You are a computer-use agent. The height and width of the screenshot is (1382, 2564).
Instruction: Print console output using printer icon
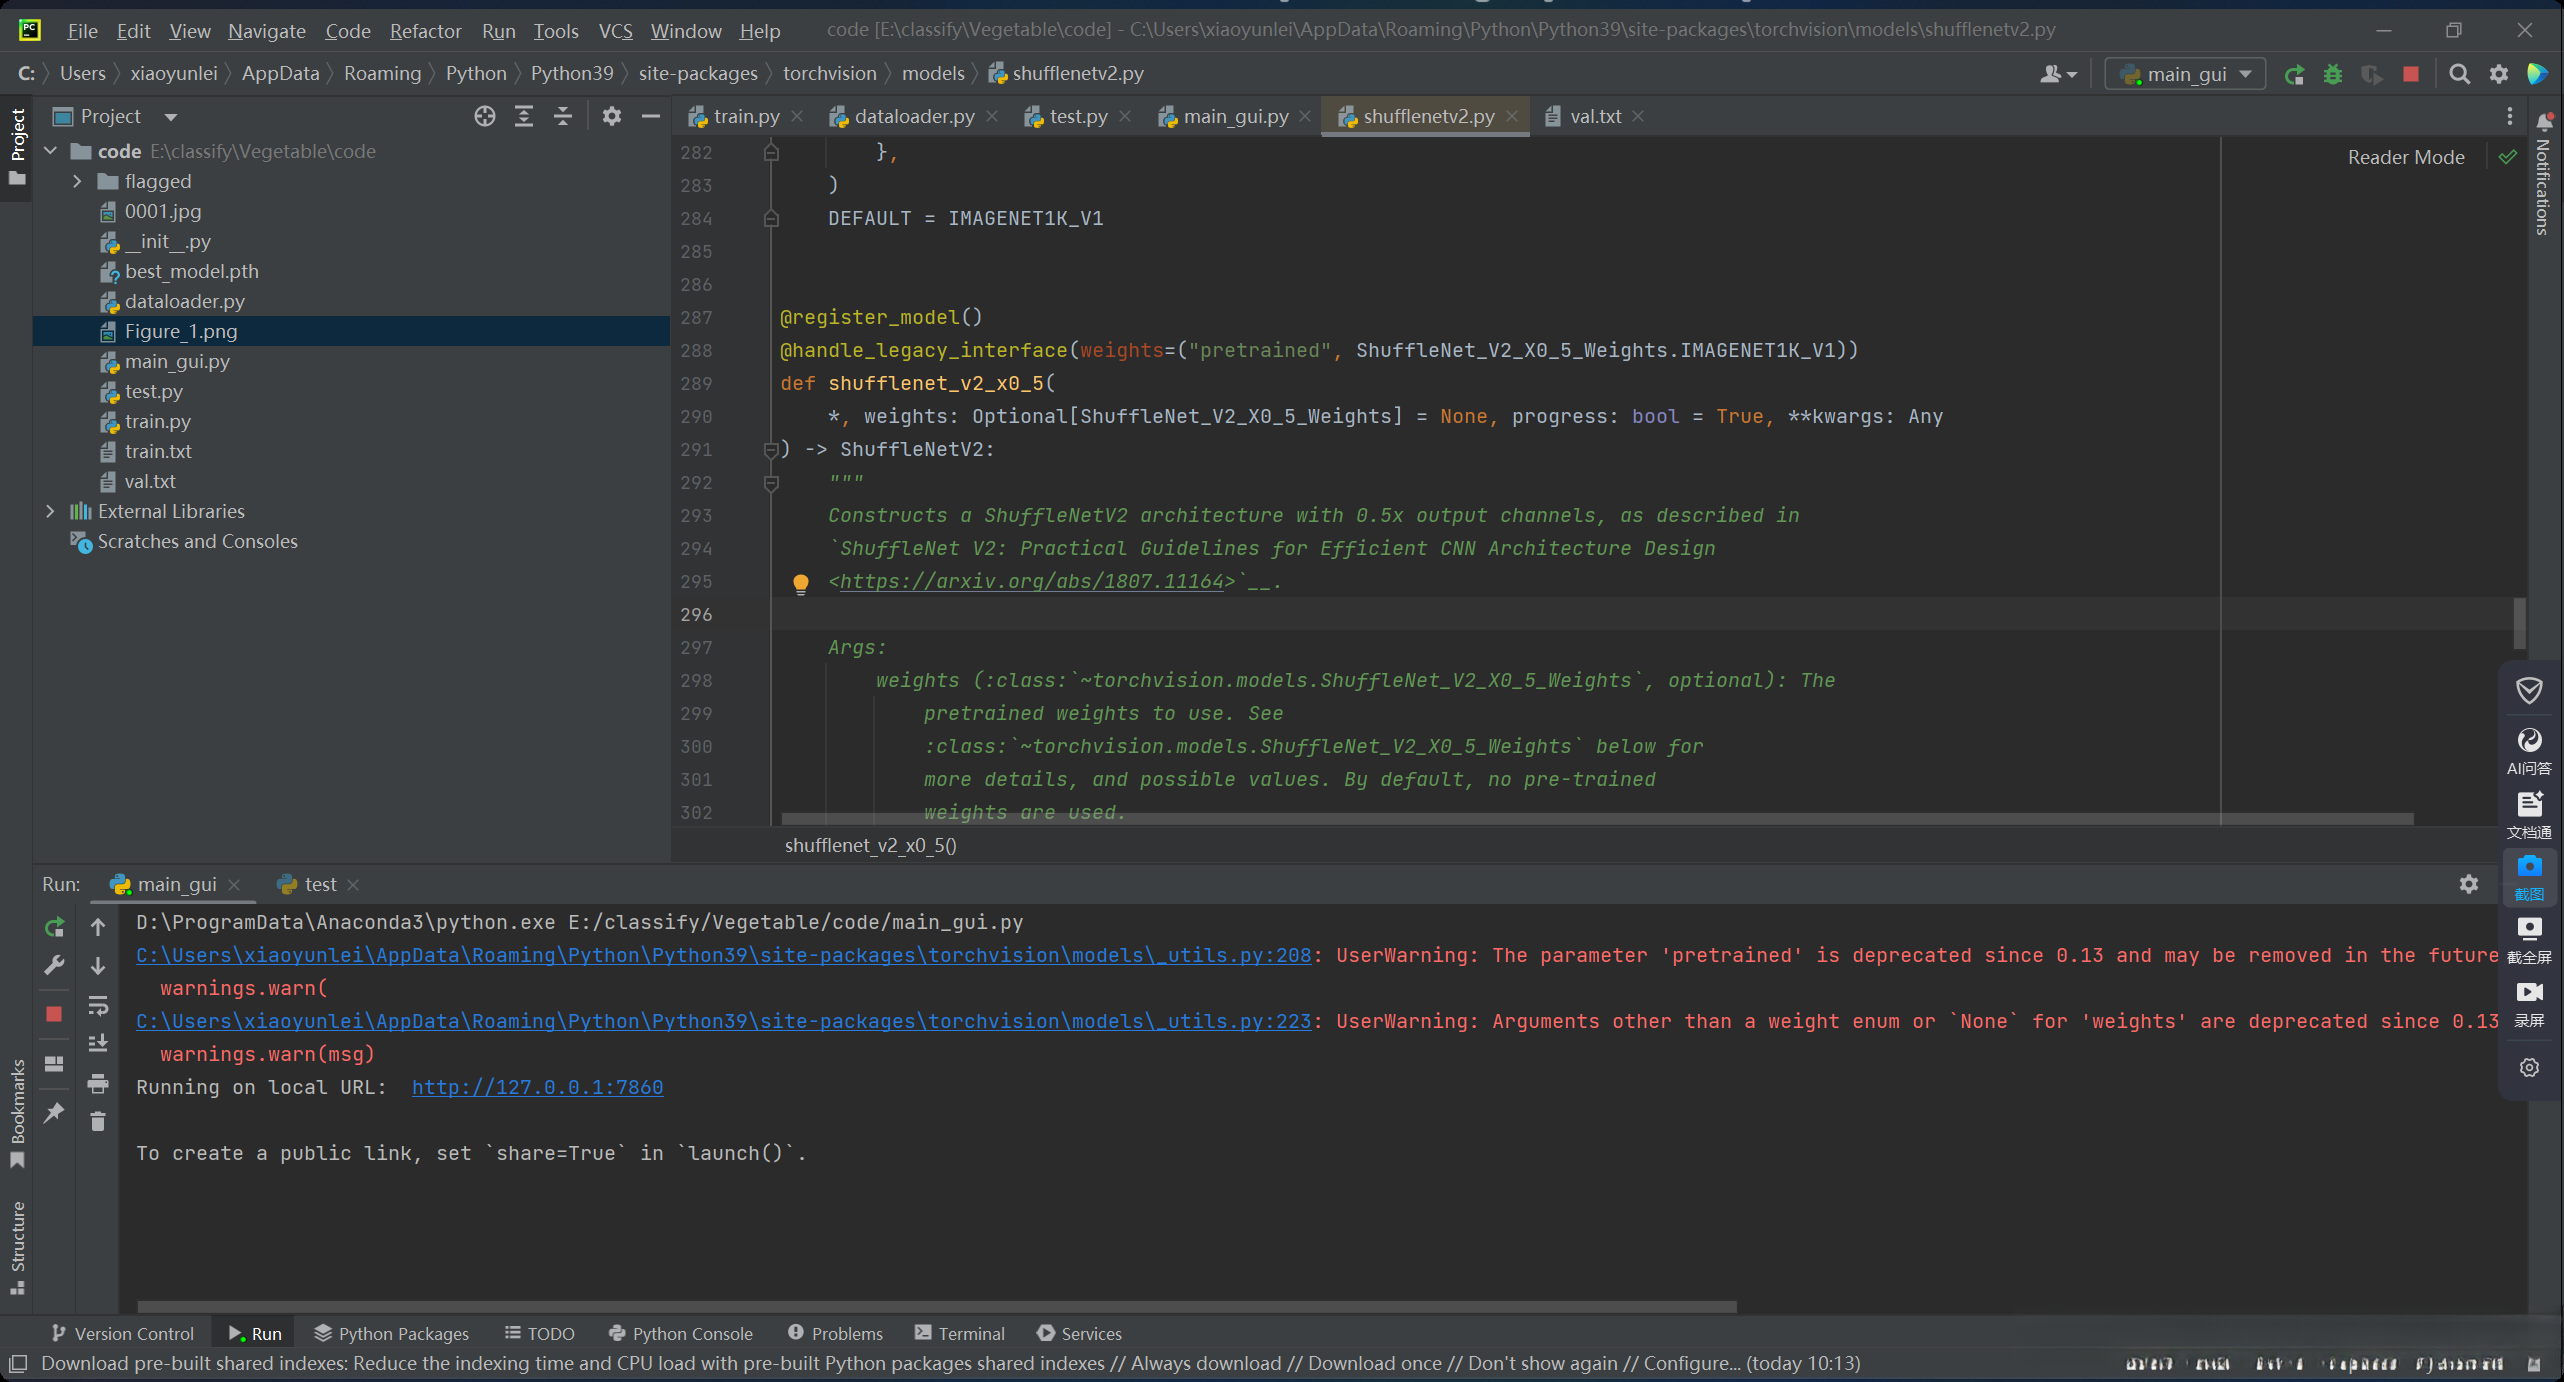(x=98, y=1083)
